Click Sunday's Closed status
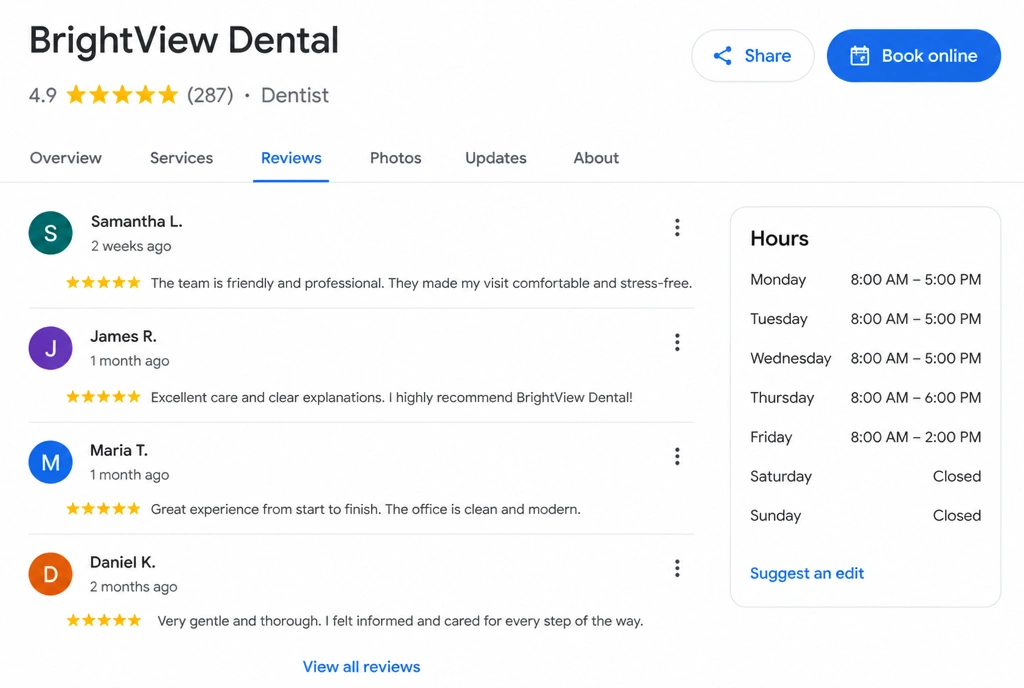1024x688 pixels. (957, 515)
